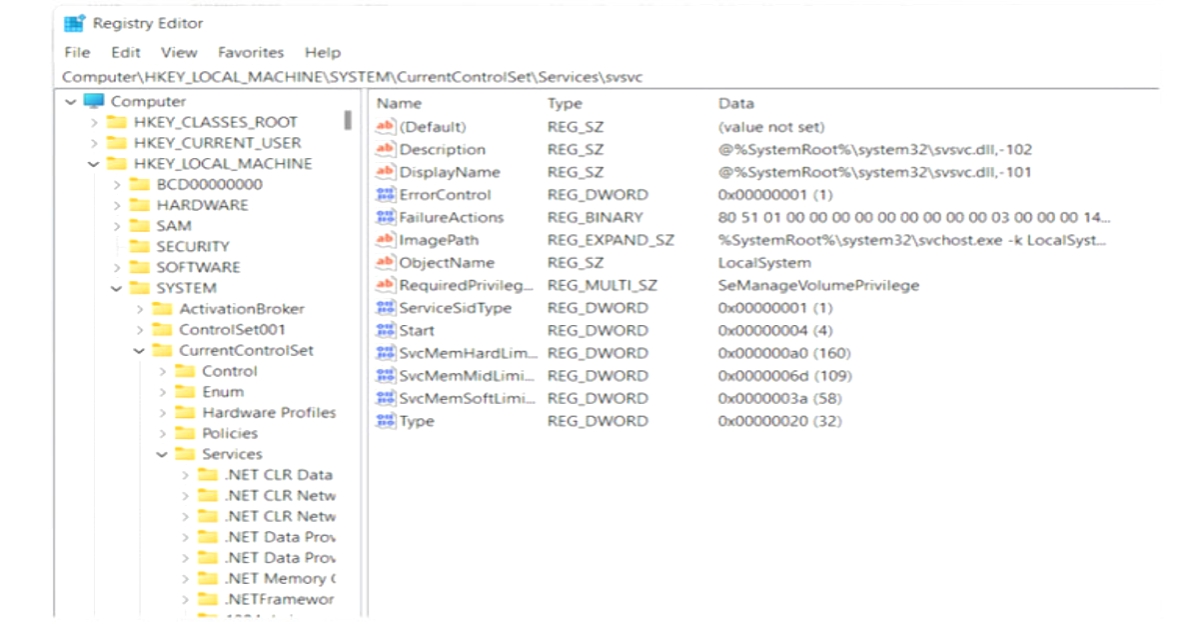The width and height of the screenshot is (1200, 628).
Task: Expand the HARDWARE key
Action: tap(116, 205)
